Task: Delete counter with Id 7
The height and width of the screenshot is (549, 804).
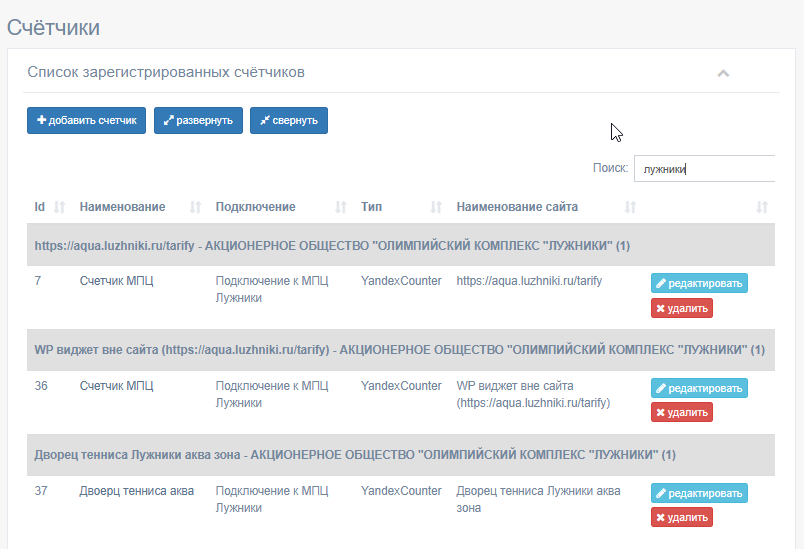Action: click(682, 309)
